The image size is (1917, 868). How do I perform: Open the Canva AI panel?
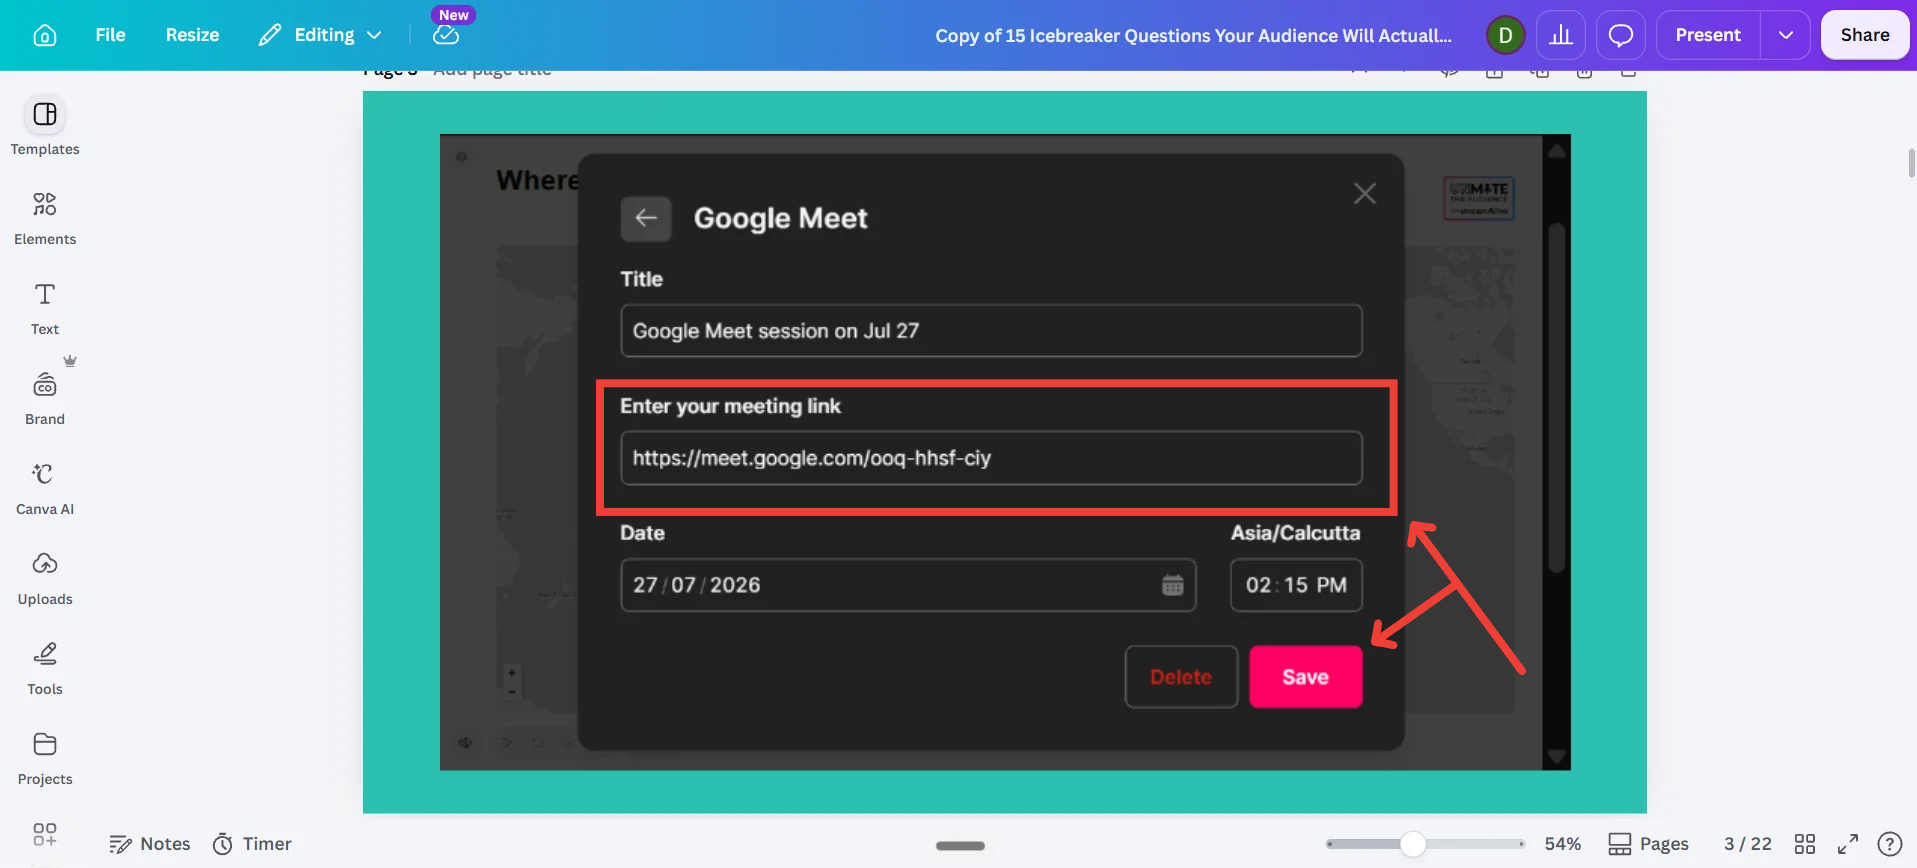click(x=45, y=487)
